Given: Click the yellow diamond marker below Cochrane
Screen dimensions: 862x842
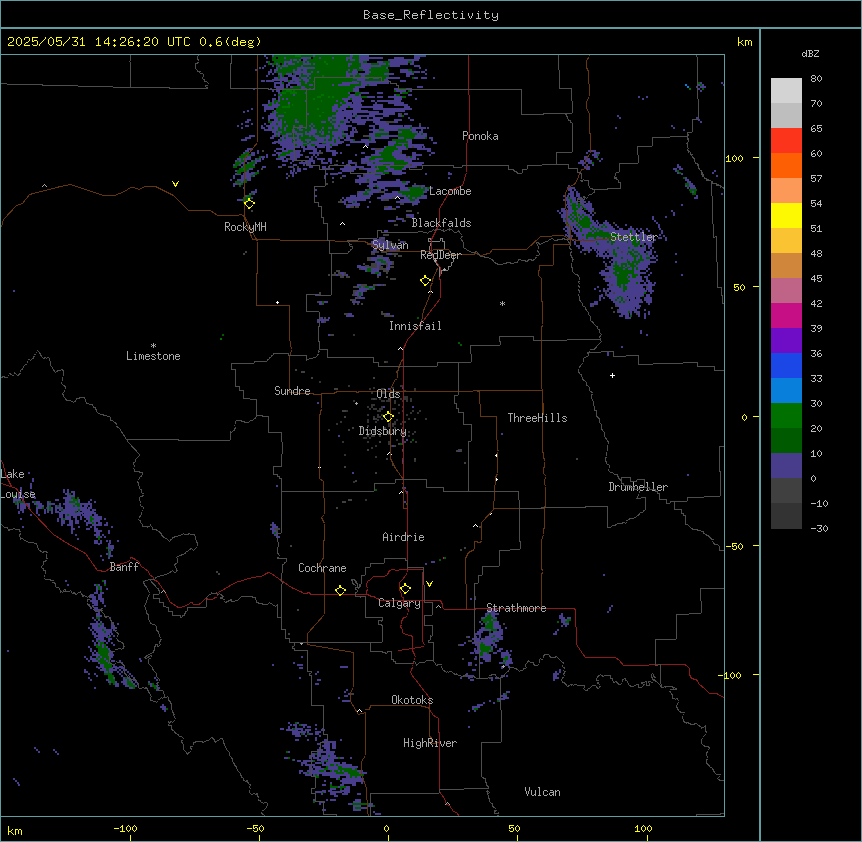Looking at the screenshot, I should coord(340,590).
